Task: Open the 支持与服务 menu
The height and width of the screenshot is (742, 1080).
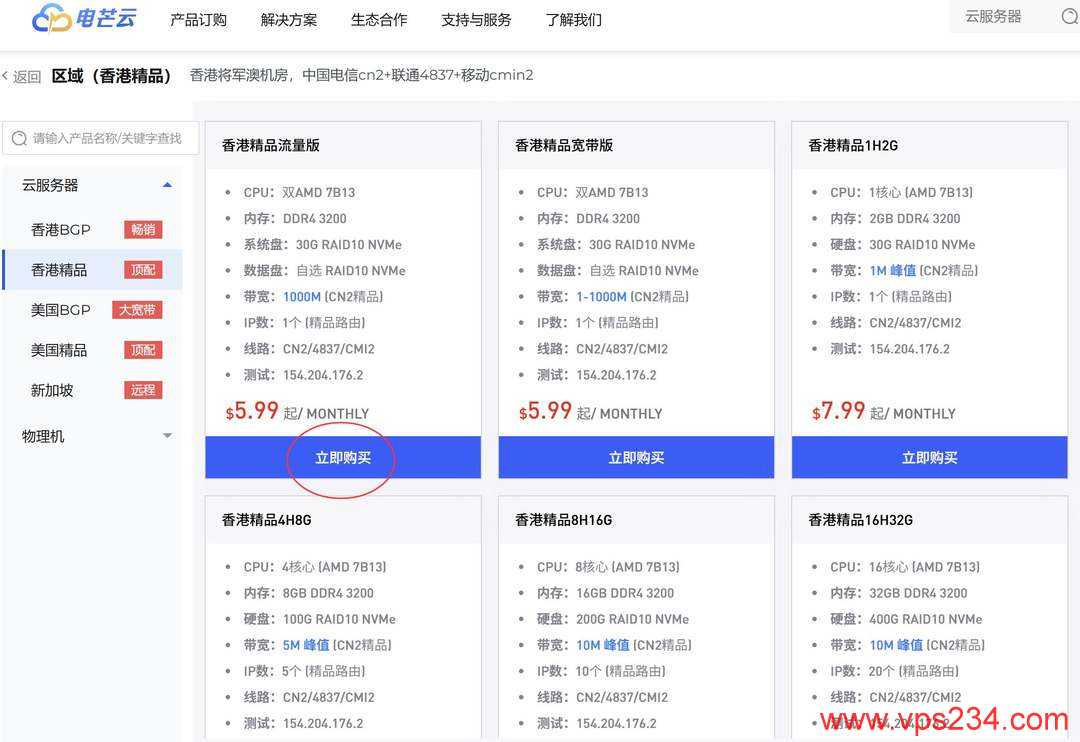Action: 476,20
